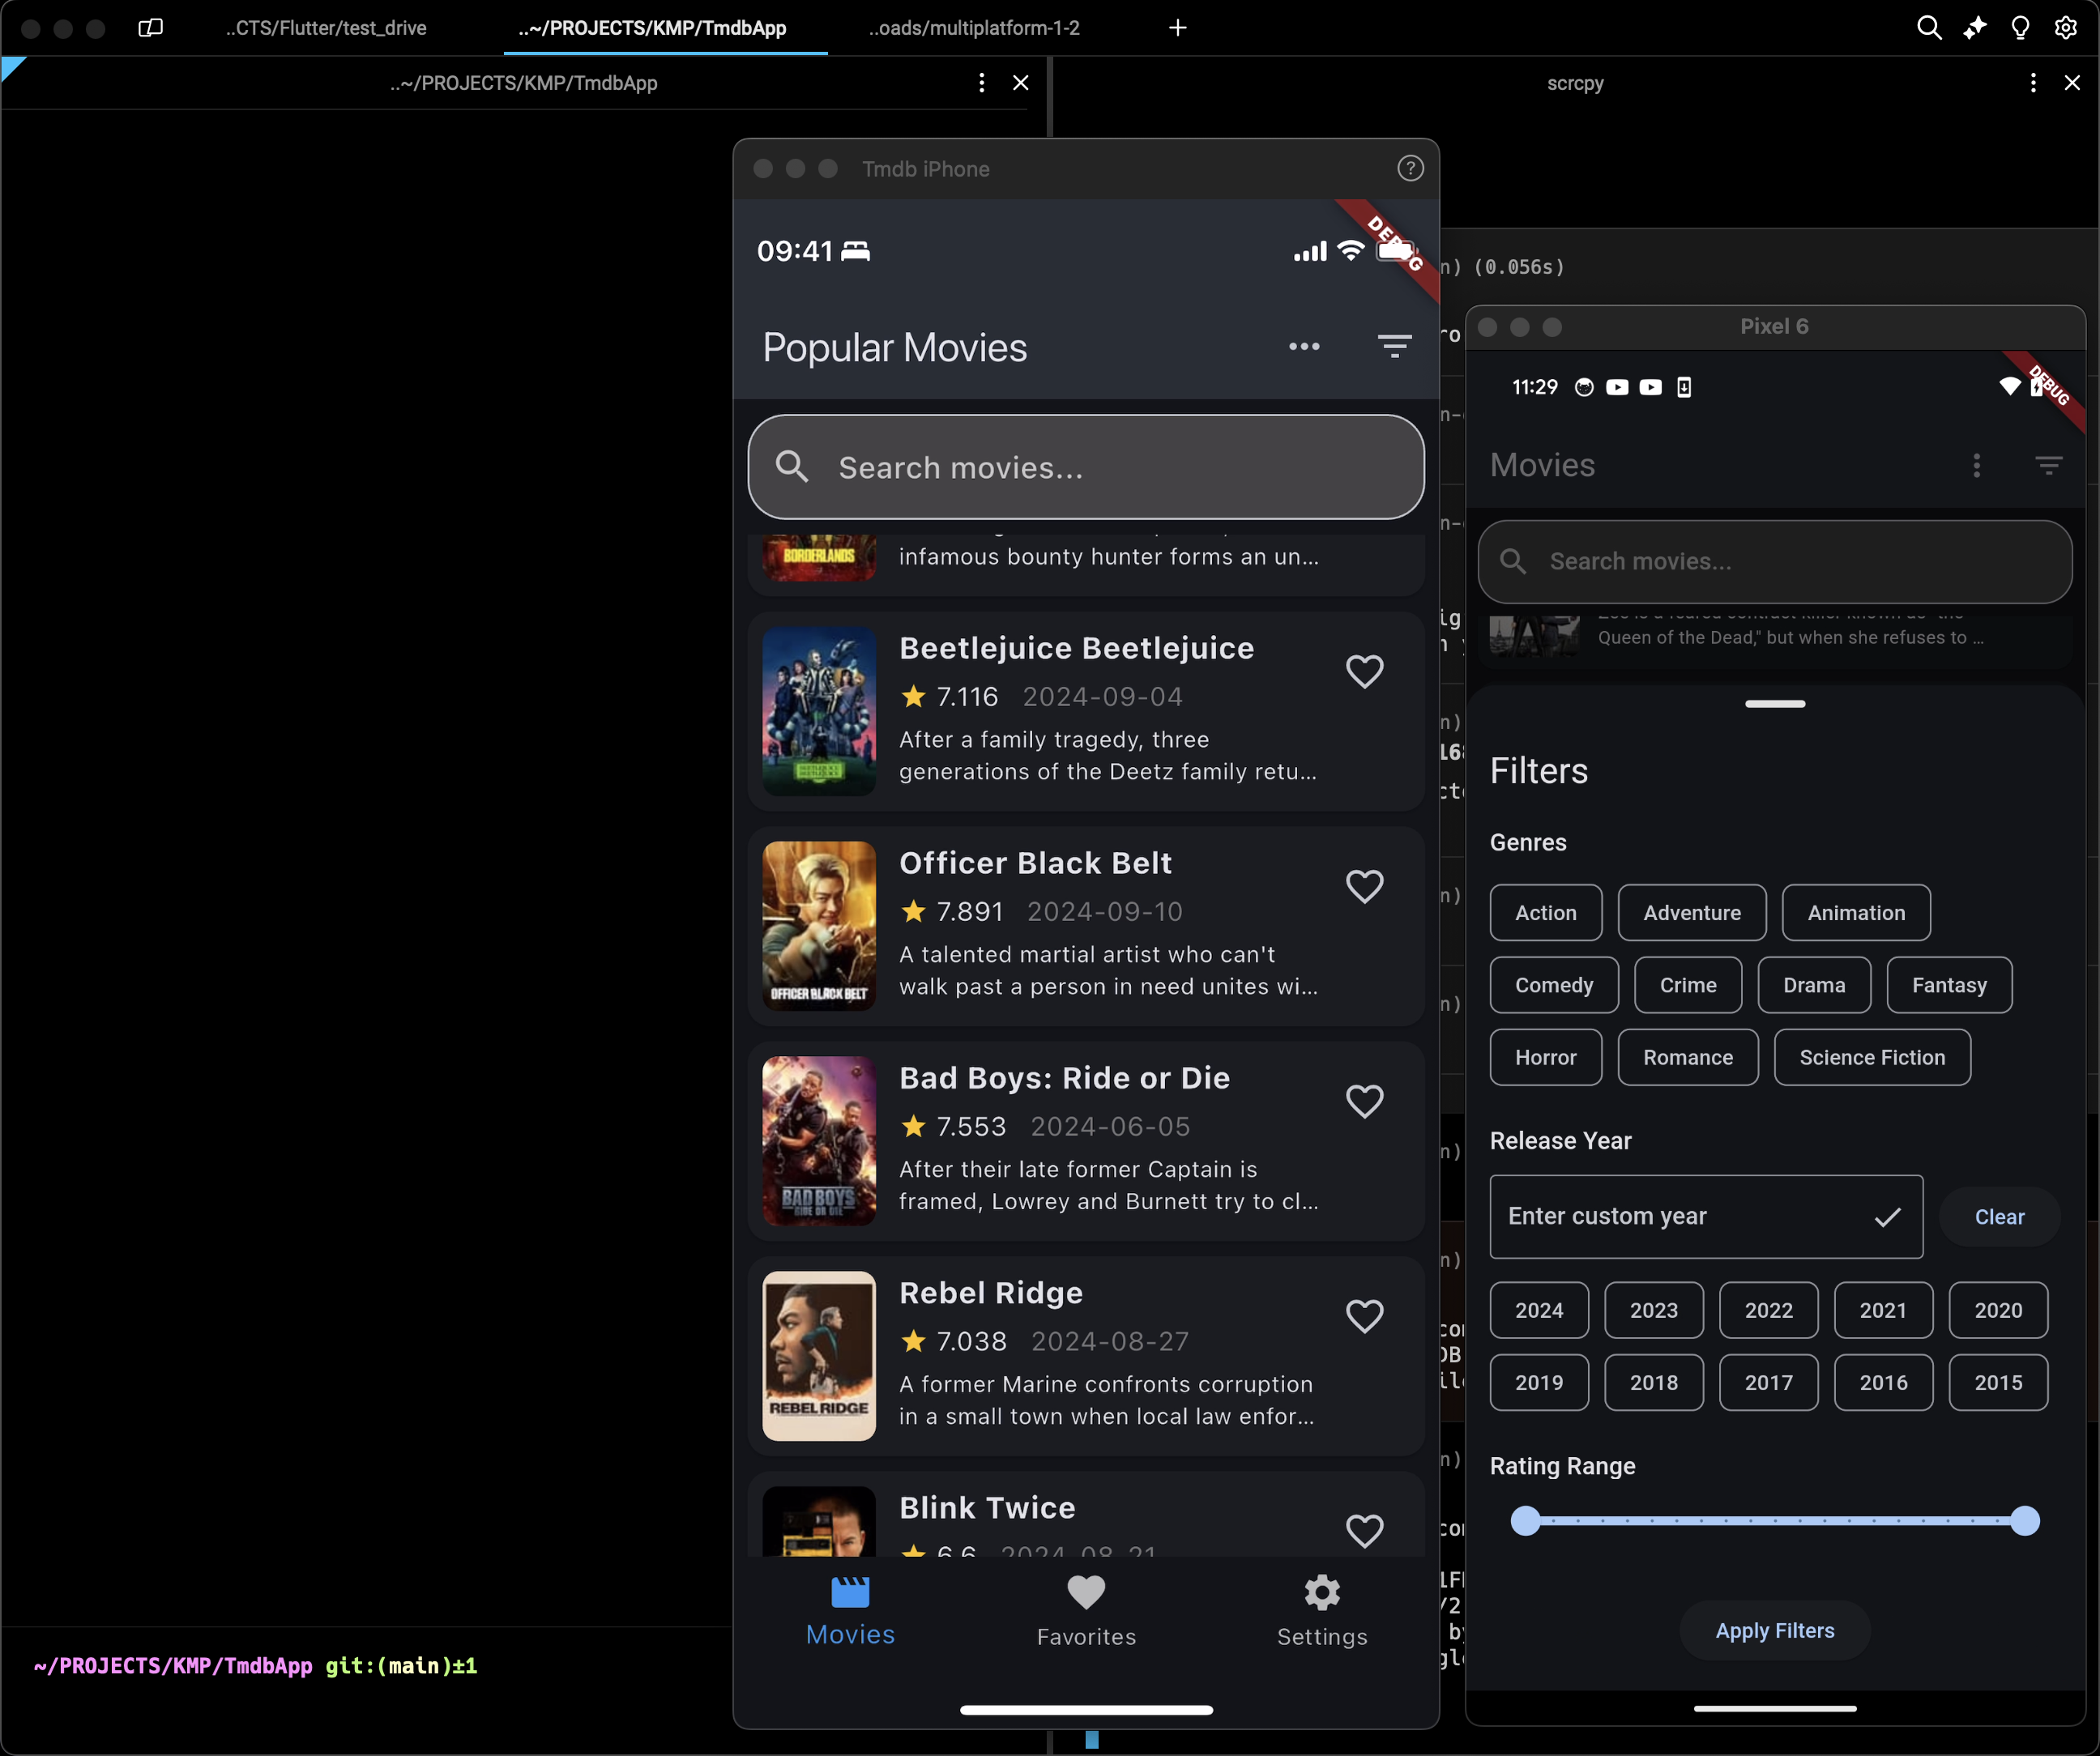The width and height of the screenshot is (2100, 1756).
Task: Open three-dot menu beside Popular Movies
Action: 1304,347
